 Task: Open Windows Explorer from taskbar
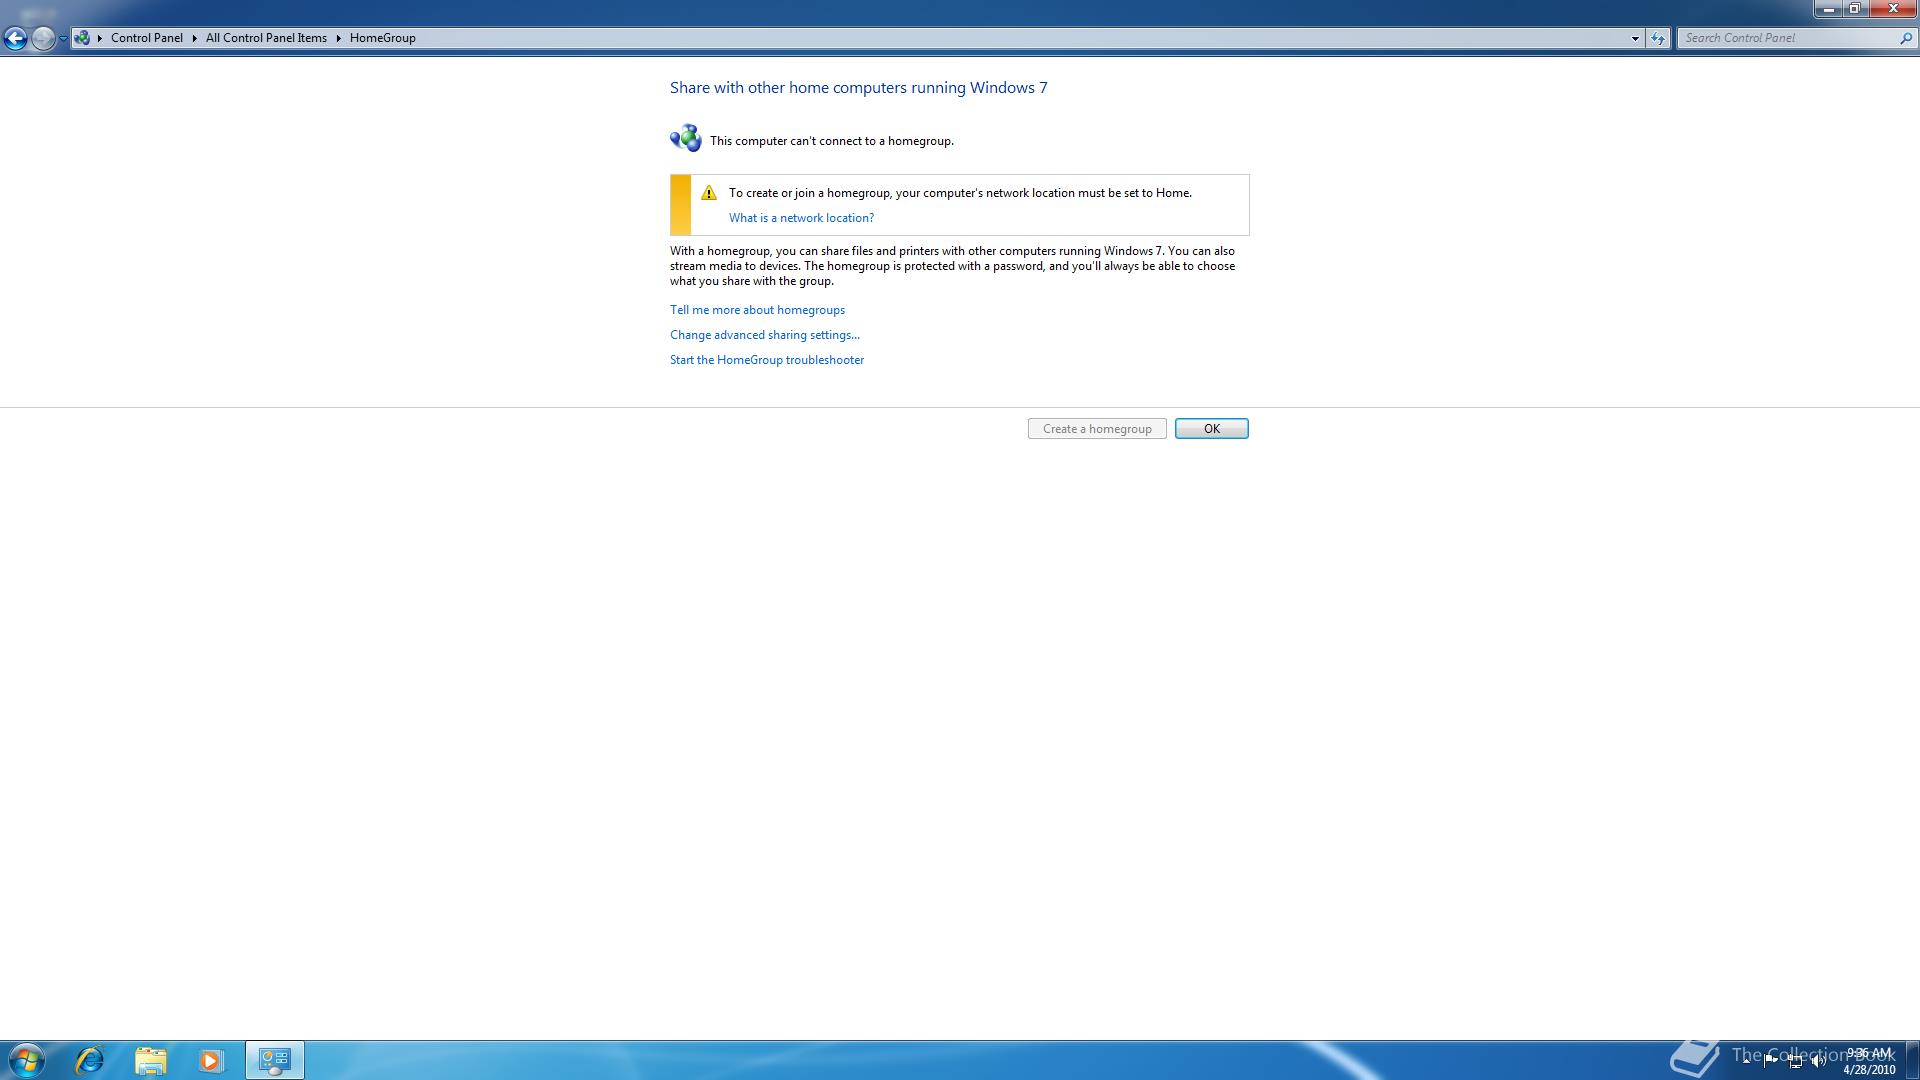tap(151, 1060)
